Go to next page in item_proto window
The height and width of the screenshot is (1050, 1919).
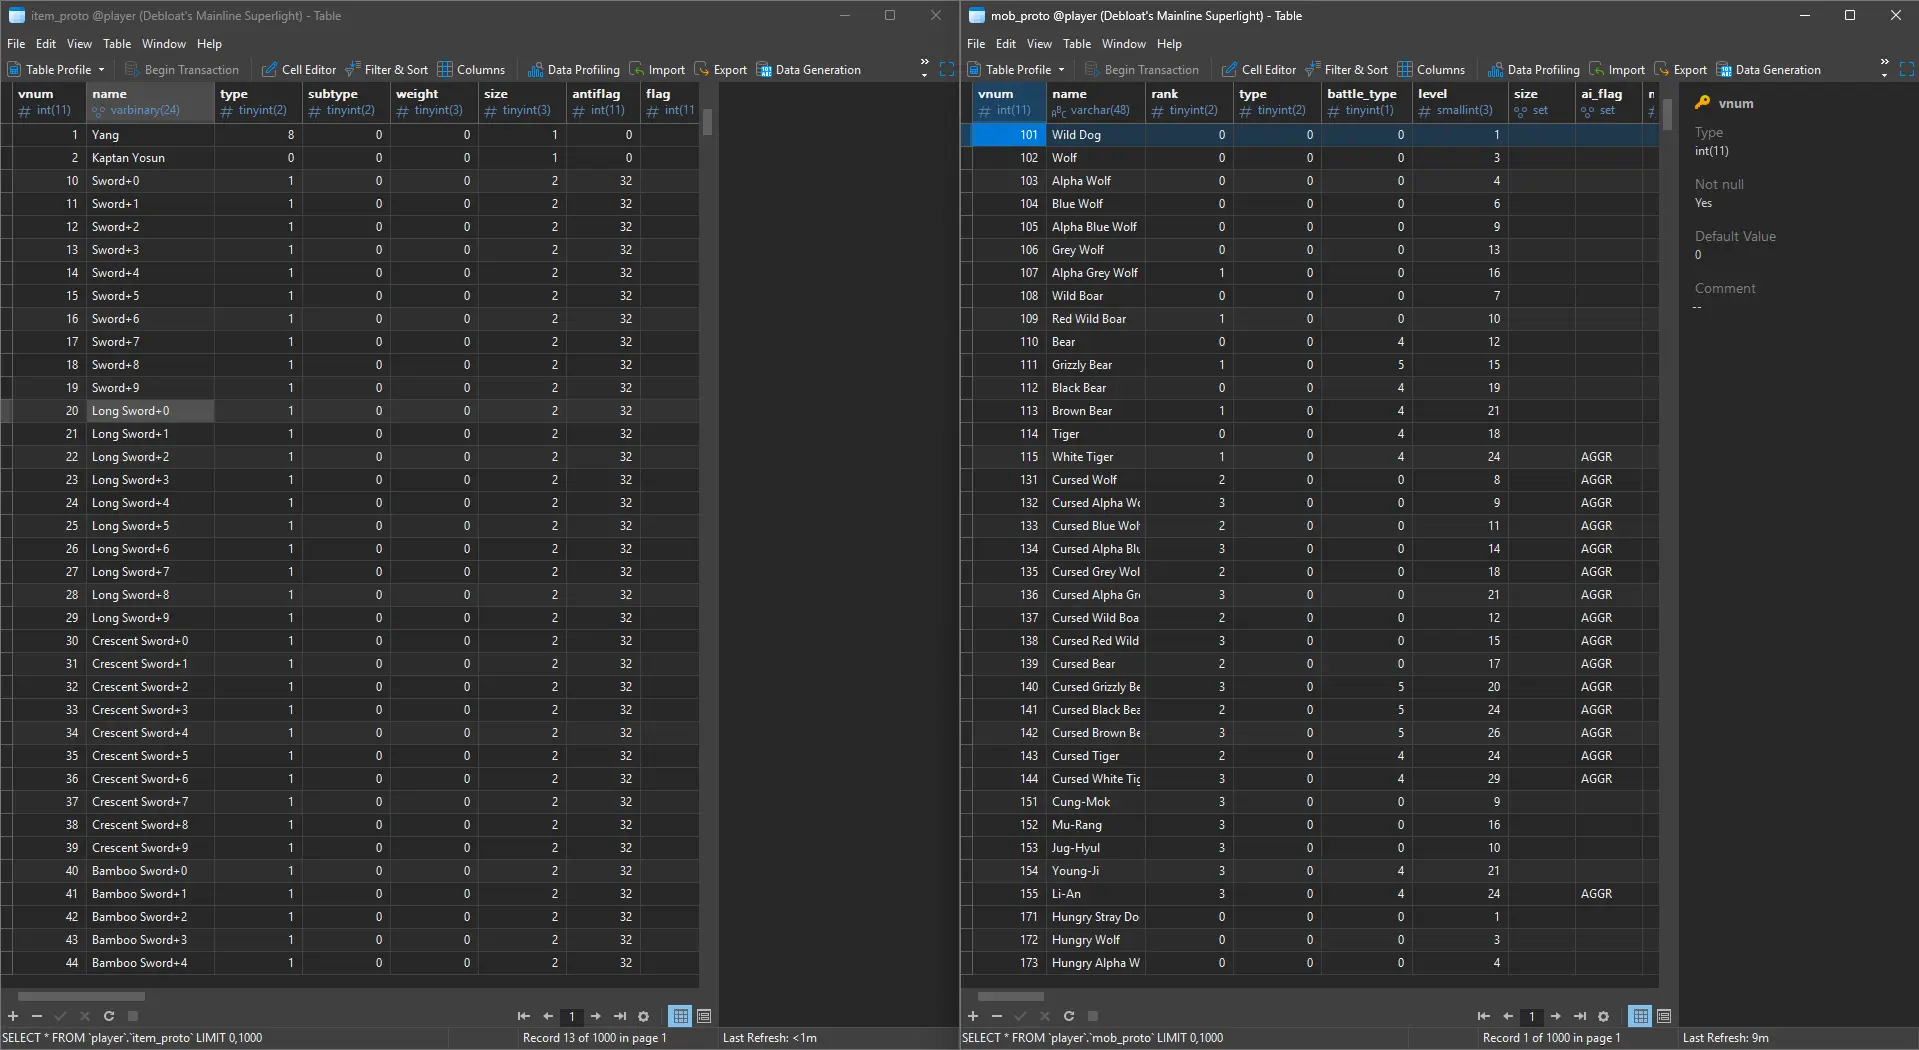(x=596, y=1016)
